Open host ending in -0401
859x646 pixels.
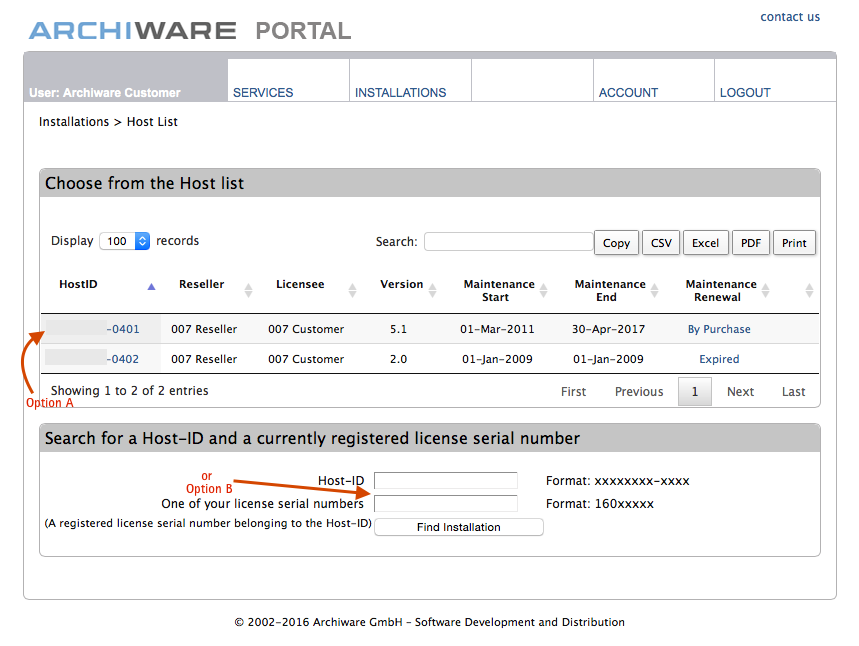pos(124,329)
